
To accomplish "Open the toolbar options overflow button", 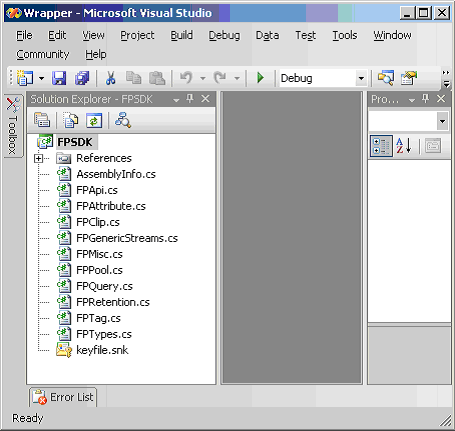I will coord(446,79).
